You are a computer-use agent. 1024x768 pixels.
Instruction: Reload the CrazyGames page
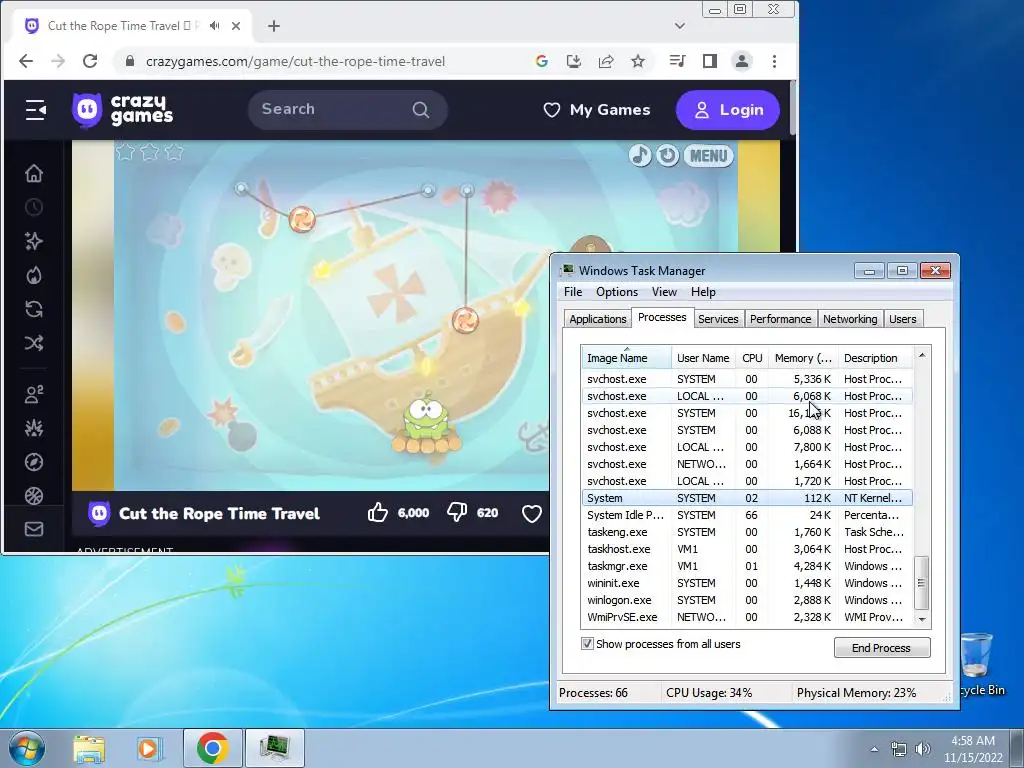click(x=90, y=61)
